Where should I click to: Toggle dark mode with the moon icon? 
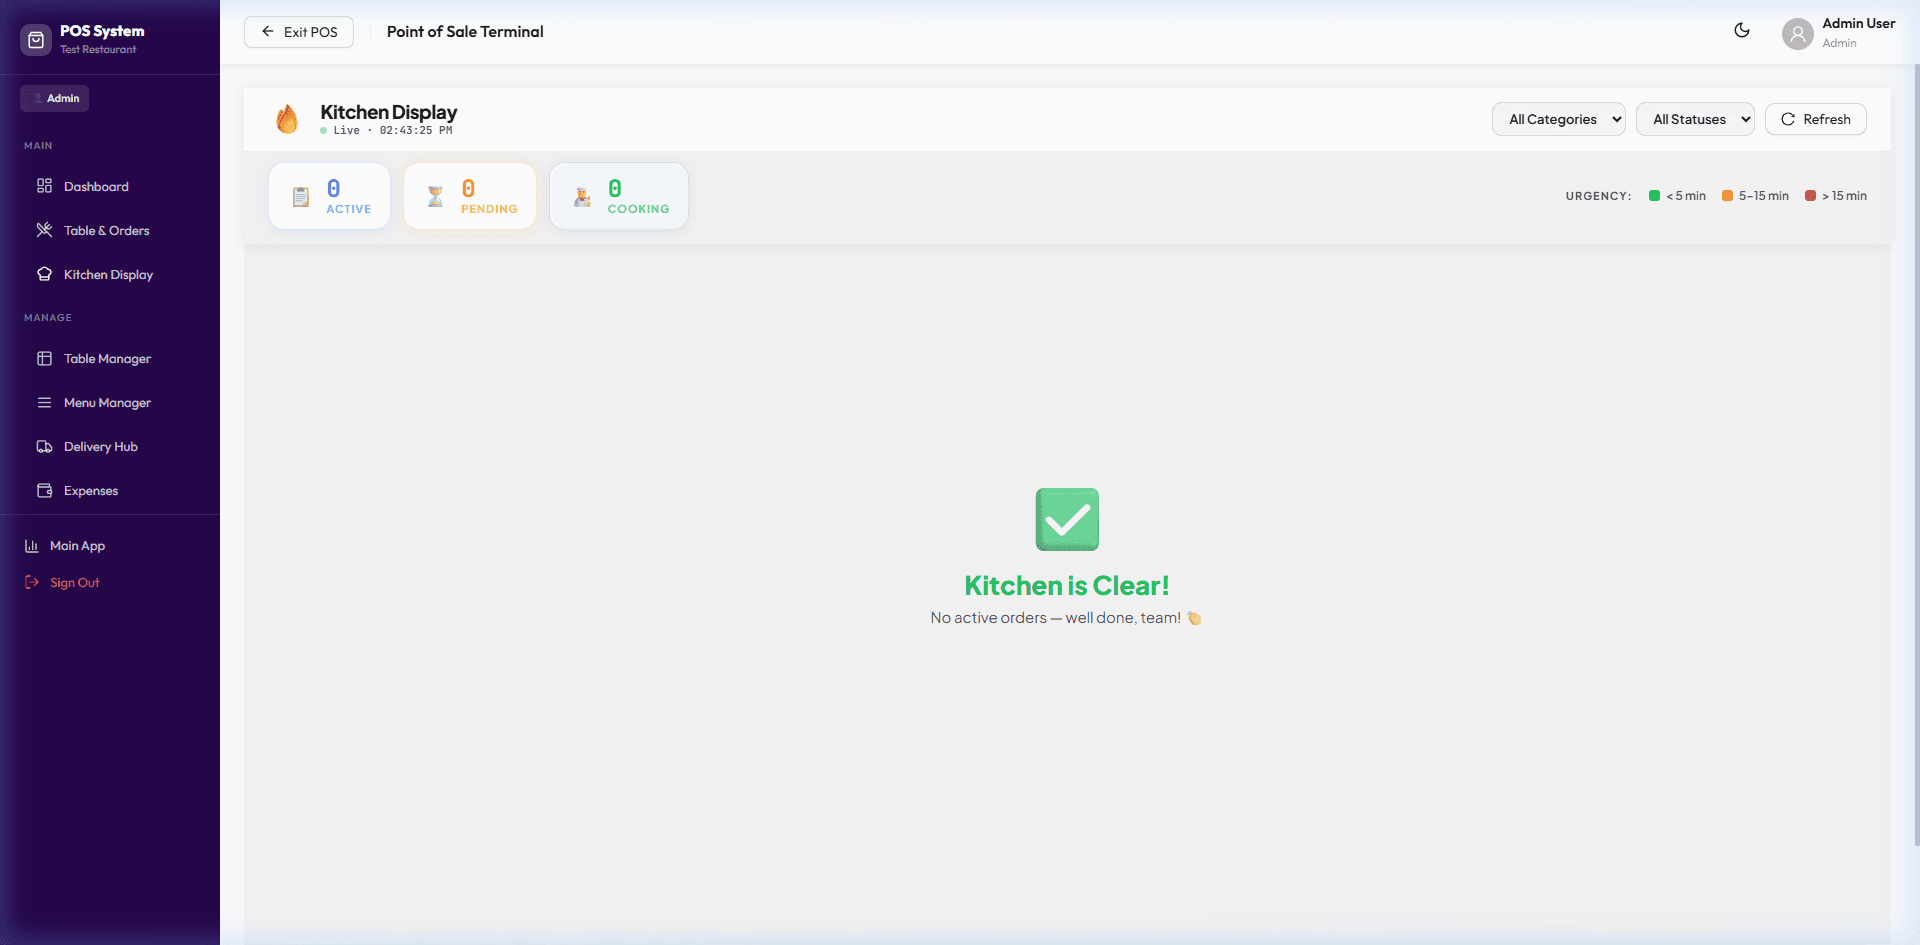coord(1742,31)
